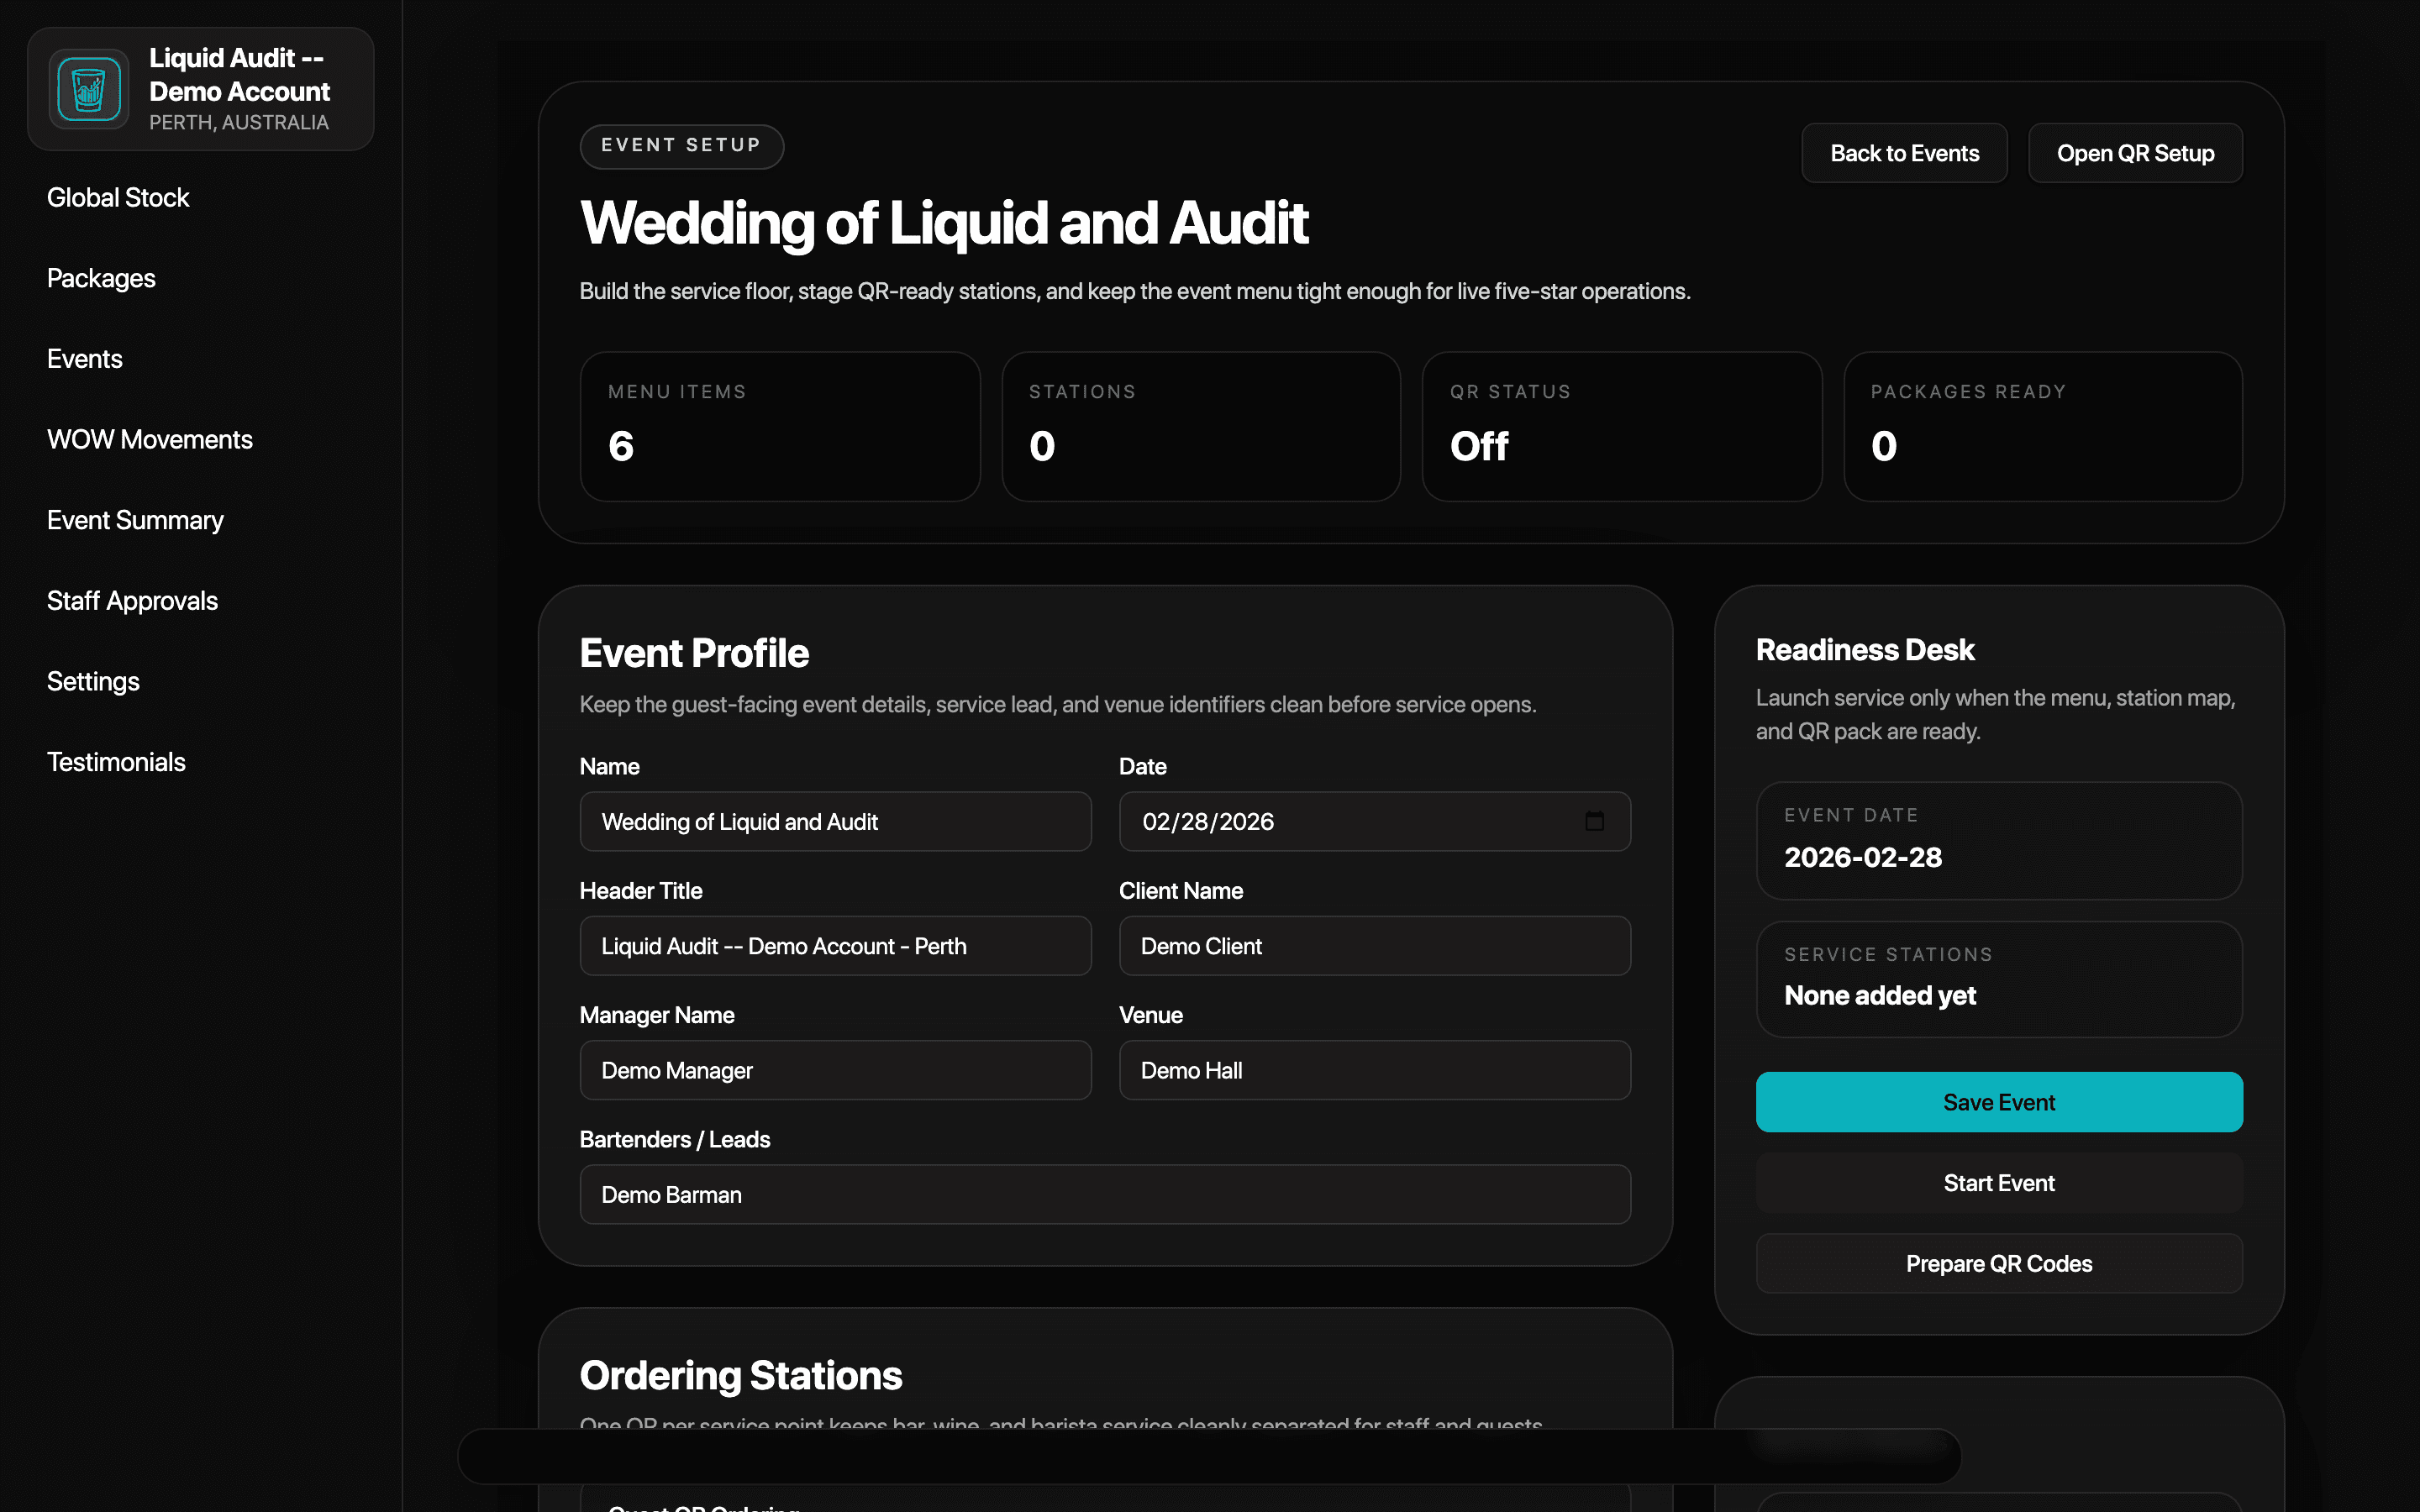Click the Wedding of Liquid and Audit heading
The width and height of the screenshot is (2420, 1512).
coord(944,222)
